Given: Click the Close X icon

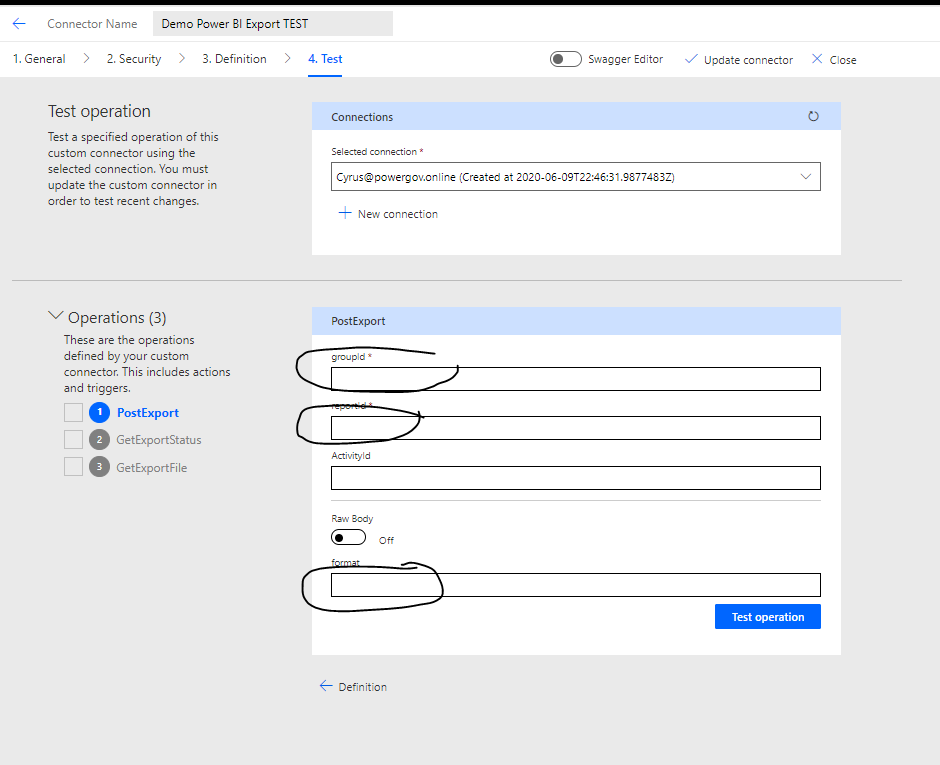Looking at the screenshot, I should tap(817, 60).
